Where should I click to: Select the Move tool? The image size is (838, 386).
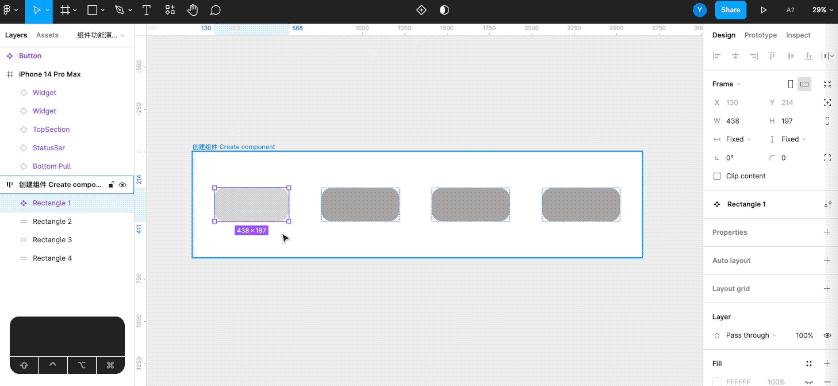click(x=36, y=10)
